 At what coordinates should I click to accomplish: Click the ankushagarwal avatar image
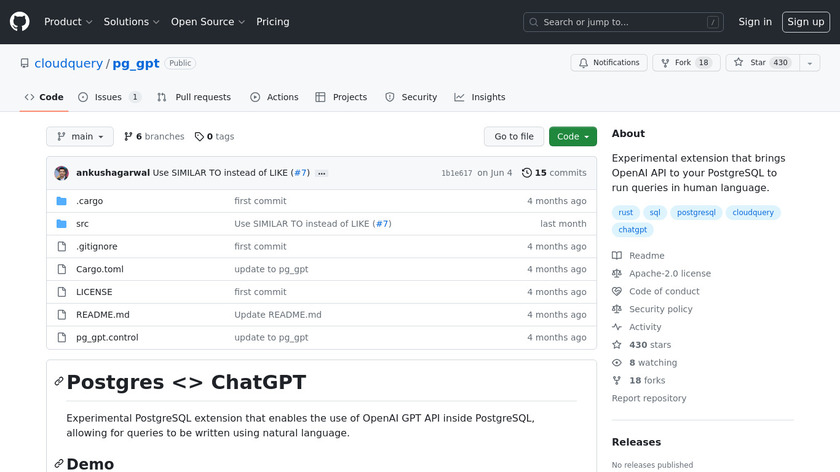62,173
